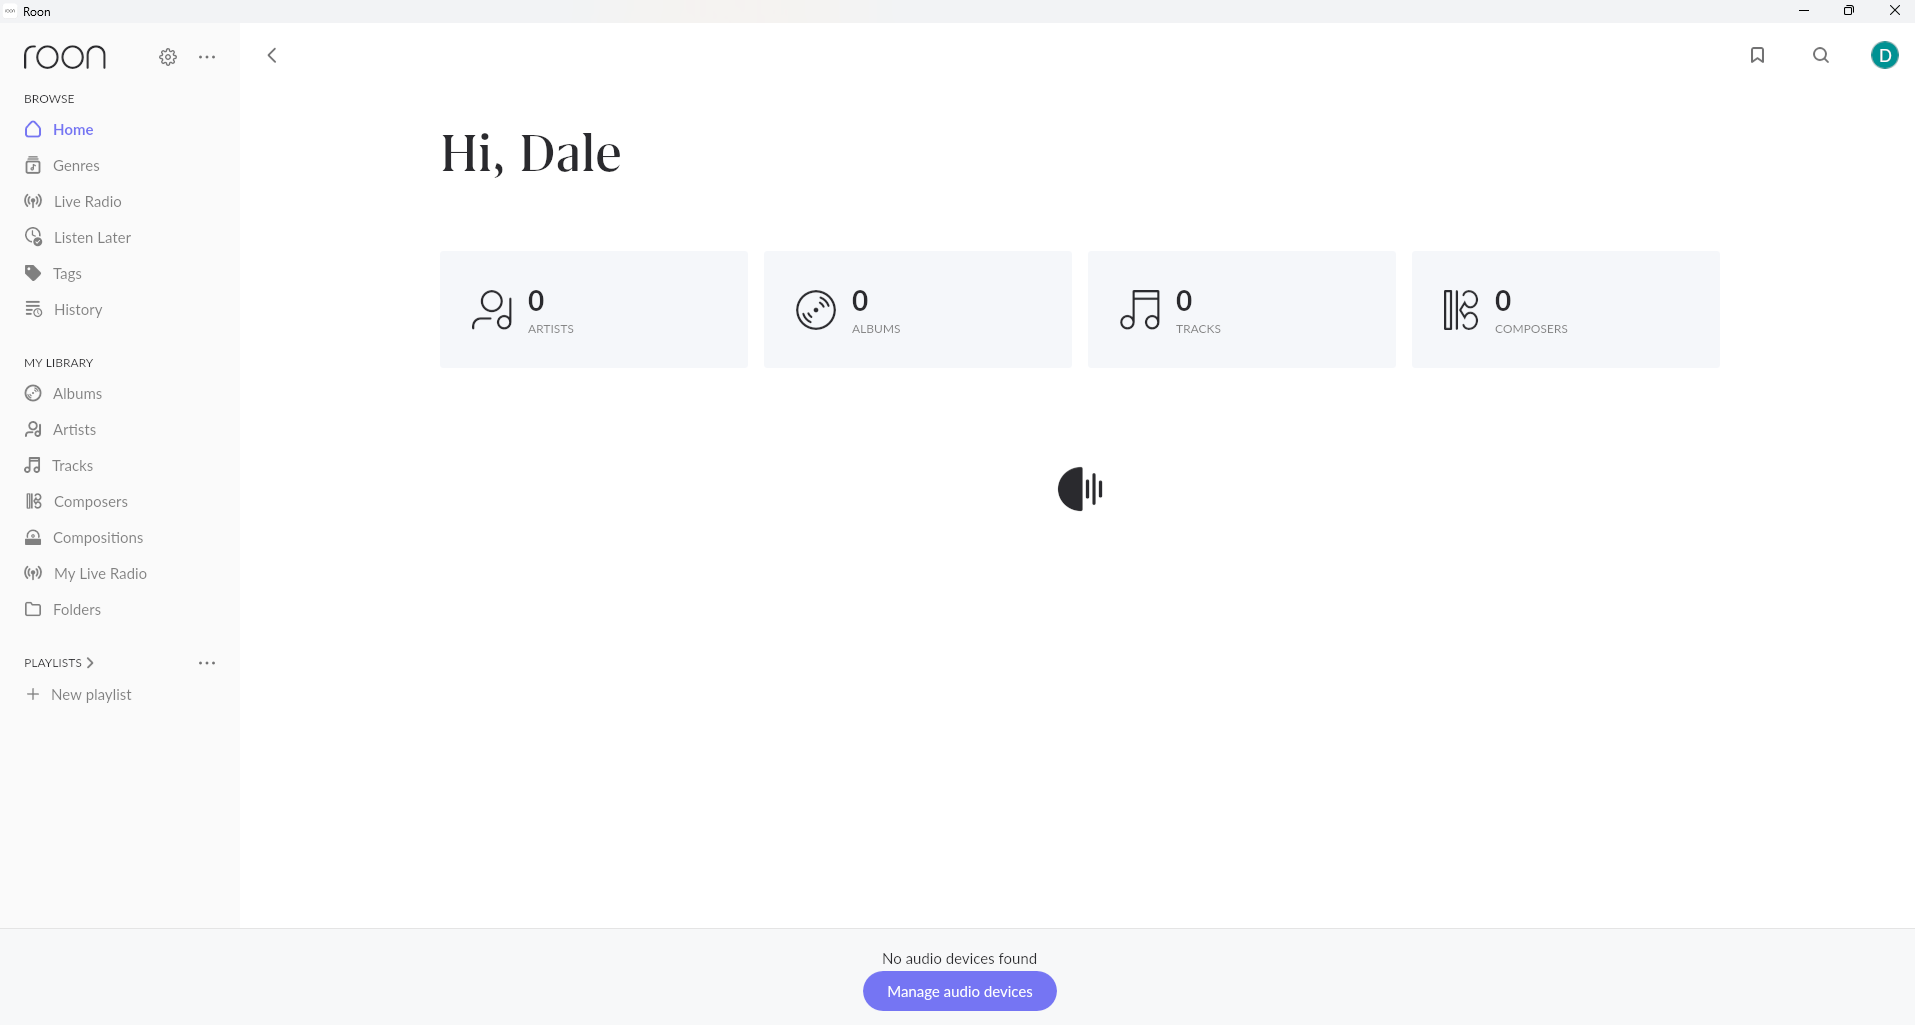Open Live Radio in sidebar
The image size is (1915, 1025).
click(x=87, y=201)
